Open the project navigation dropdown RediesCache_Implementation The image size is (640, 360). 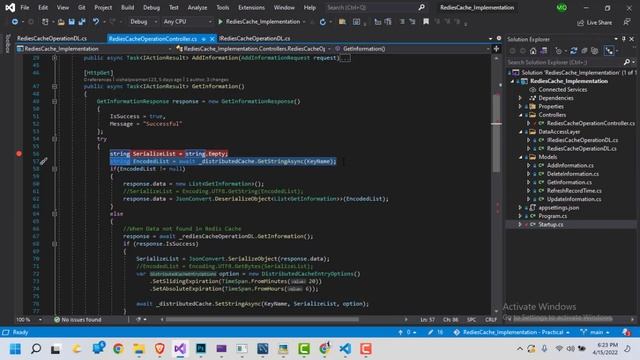click(x=94, y=49)
